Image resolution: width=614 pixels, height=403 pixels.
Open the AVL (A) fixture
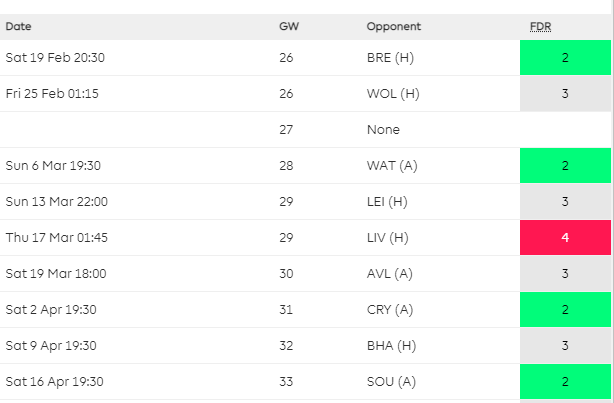391,273
